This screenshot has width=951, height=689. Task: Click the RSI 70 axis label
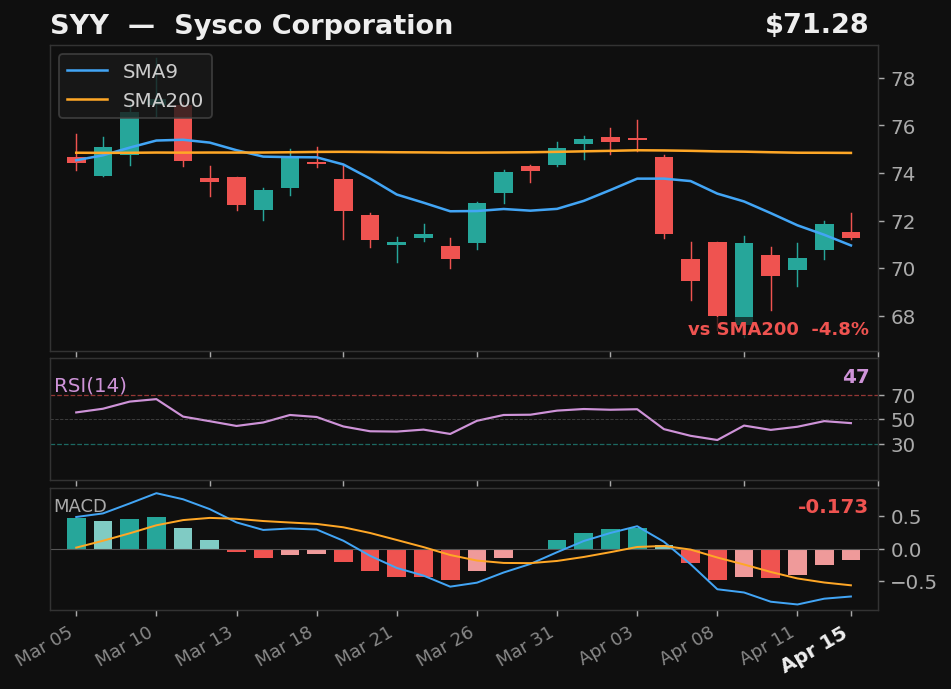click(903, 397)
